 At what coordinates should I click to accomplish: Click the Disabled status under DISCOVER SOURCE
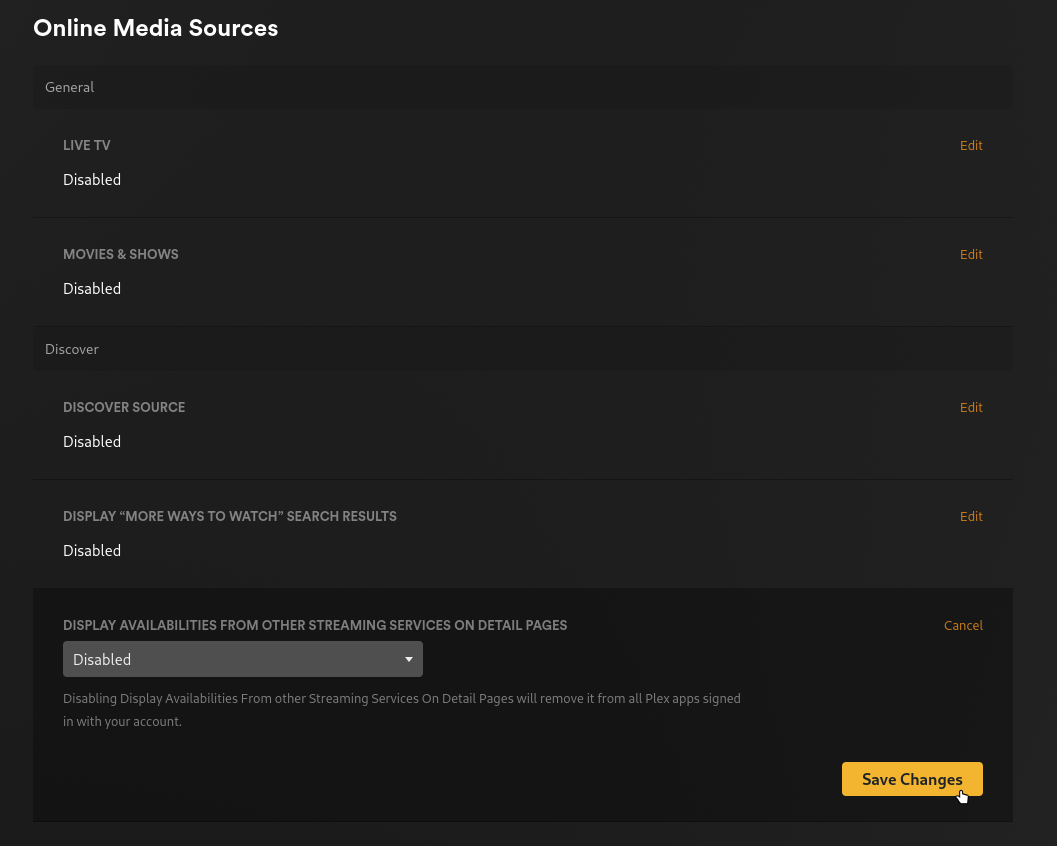92,441
